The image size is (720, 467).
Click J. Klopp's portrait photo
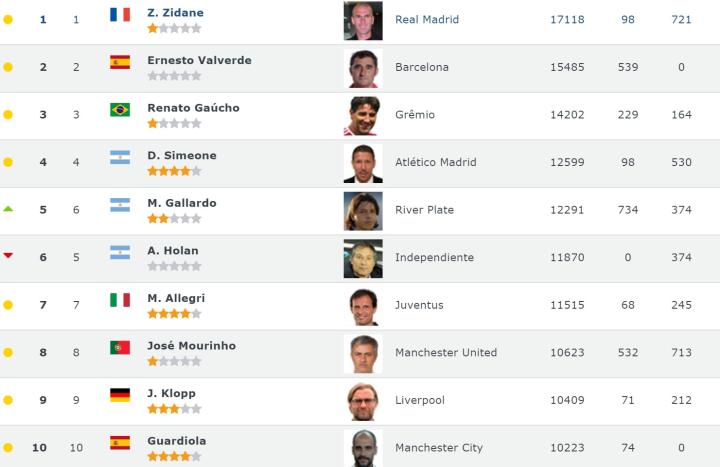click(x=363, y=400)
